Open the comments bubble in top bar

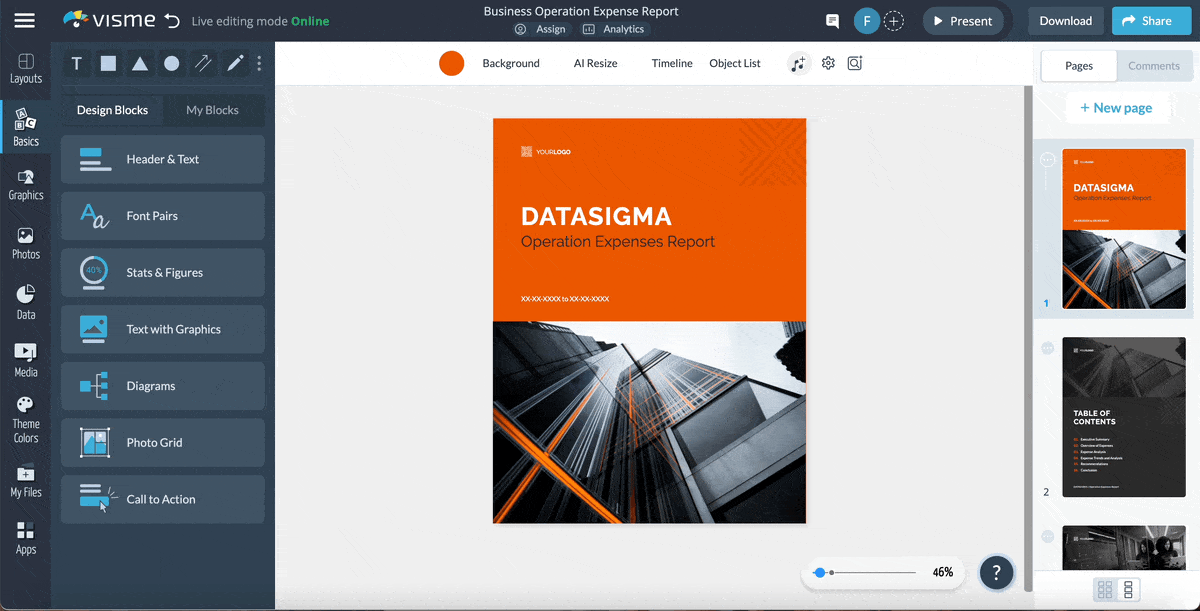[x=831, y=20]
